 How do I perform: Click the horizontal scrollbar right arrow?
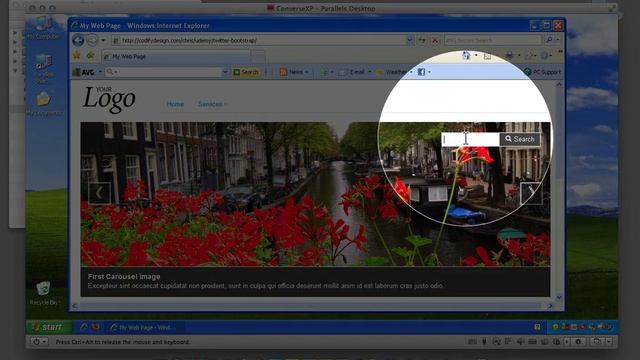pos(550,306)
